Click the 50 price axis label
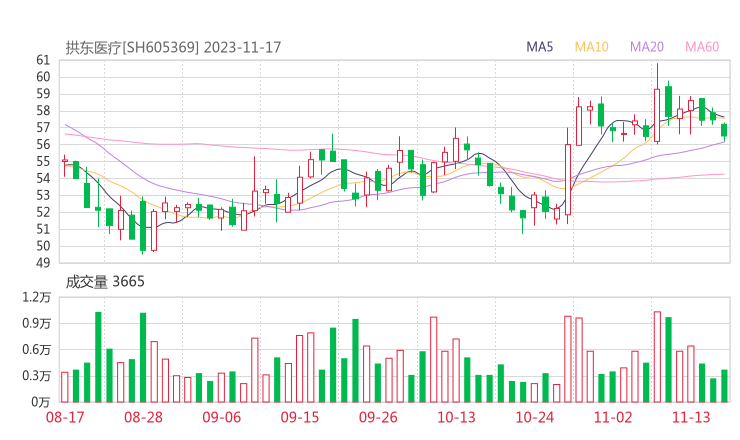The image size is (740, 440). [43, 246]
